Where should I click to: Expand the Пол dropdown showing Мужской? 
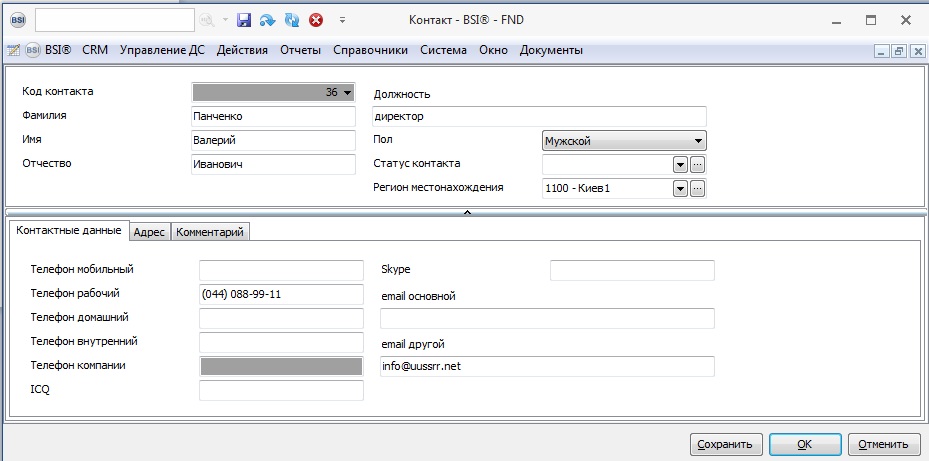pyautogui.click(x=698, y=141)
